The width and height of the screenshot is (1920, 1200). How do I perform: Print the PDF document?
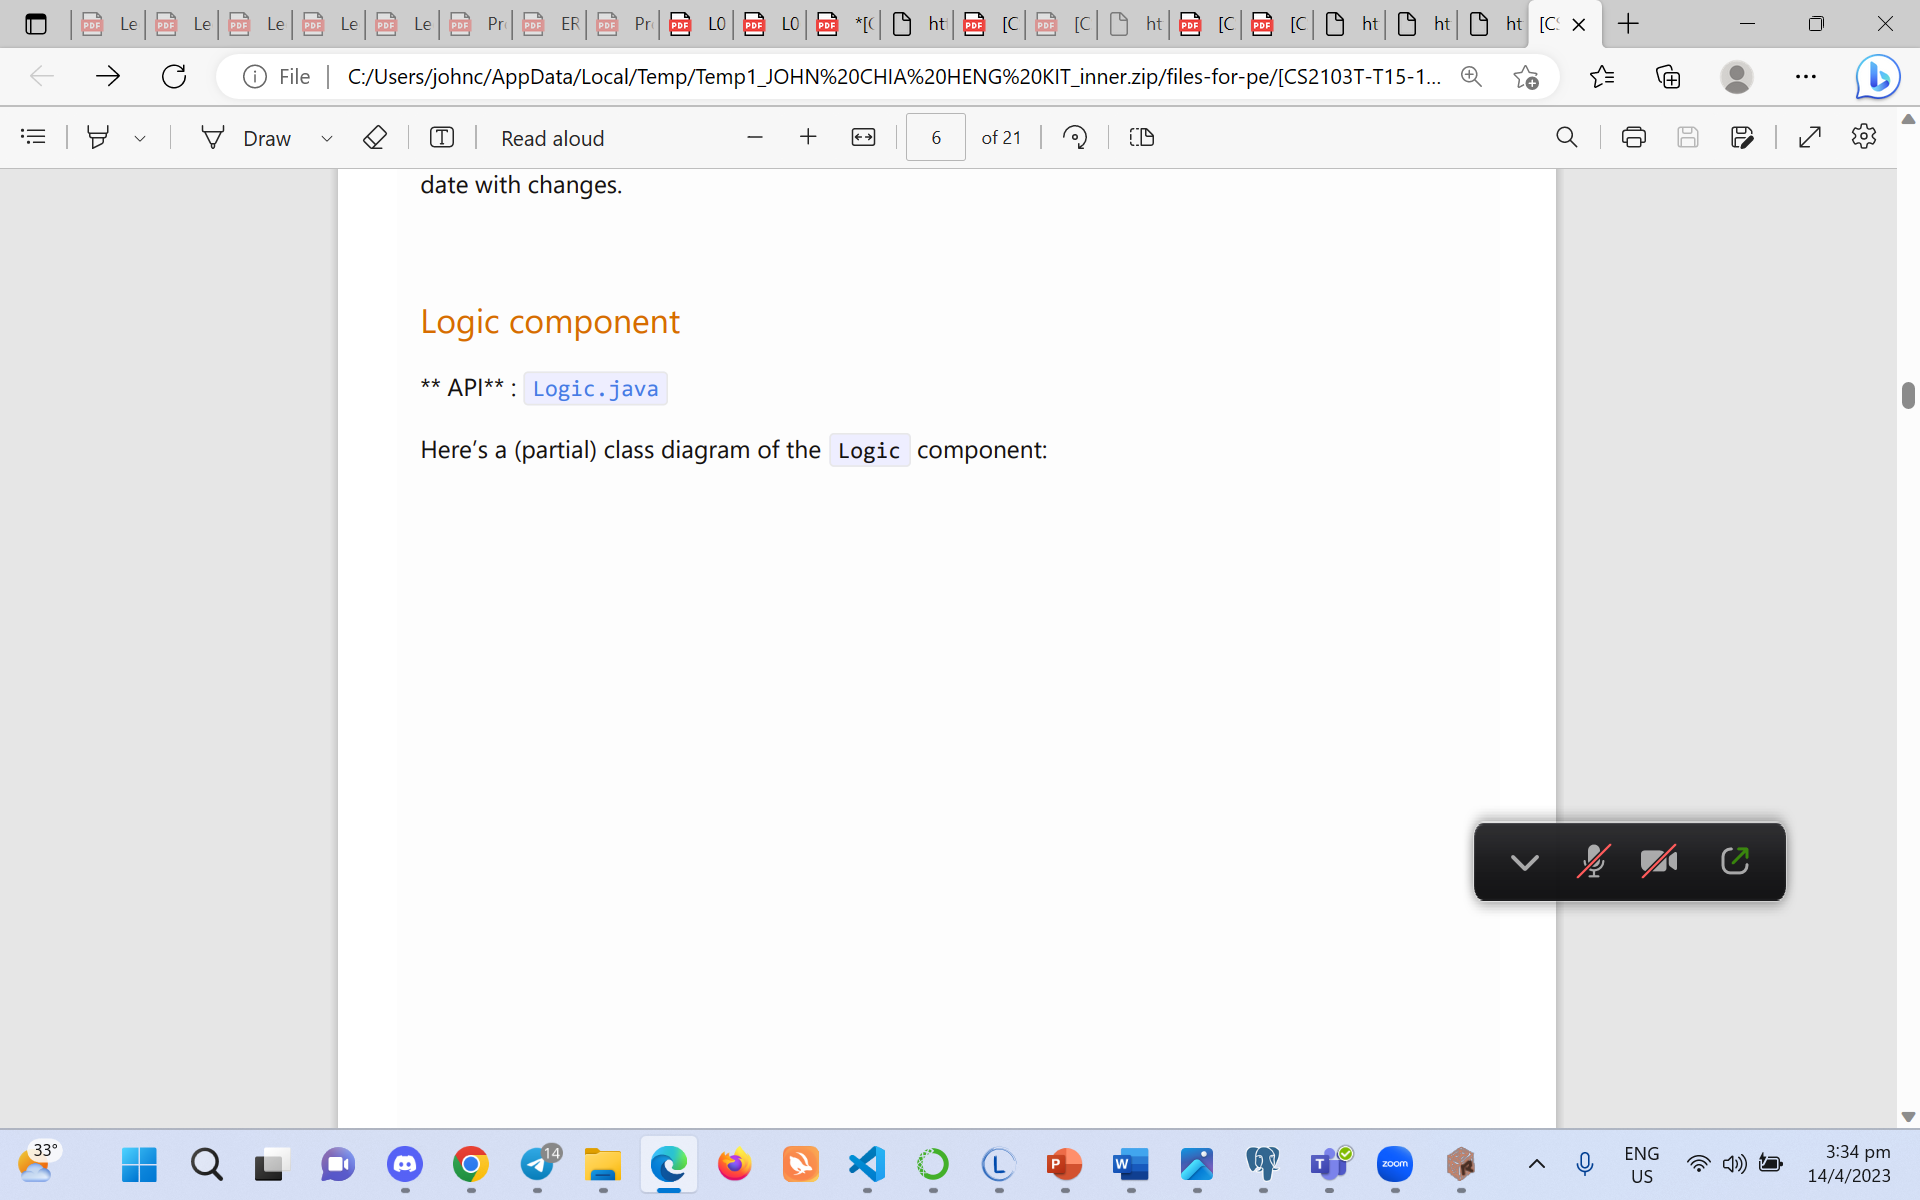coord(1633,137)
